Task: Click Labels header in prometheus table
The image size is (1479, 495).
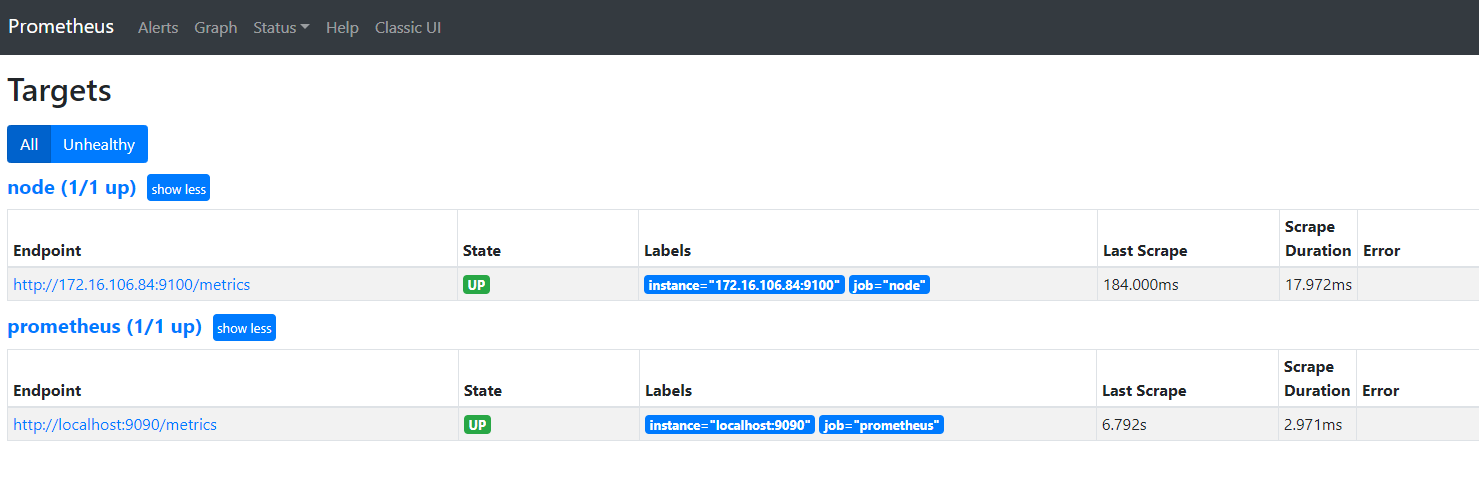Action: click(x=669, y=391)
